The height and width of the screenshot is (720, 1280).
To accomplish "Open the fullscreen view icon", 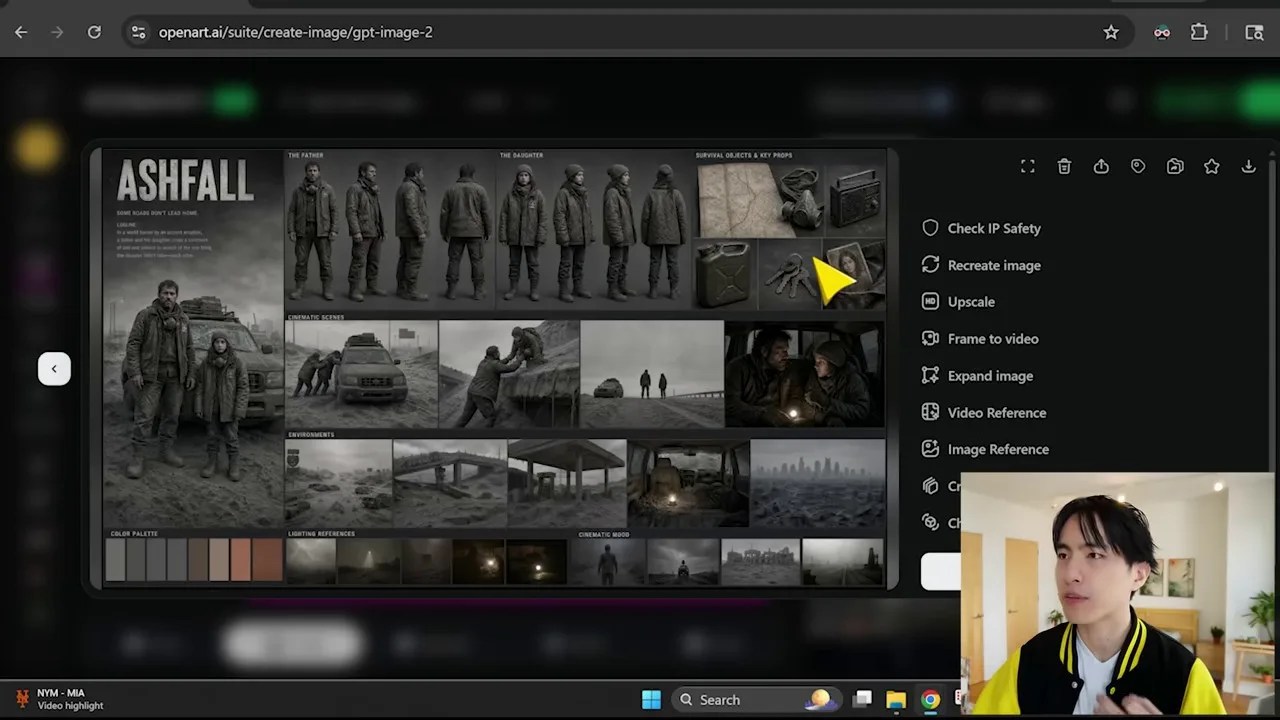I will click(x=1027, y=167).
